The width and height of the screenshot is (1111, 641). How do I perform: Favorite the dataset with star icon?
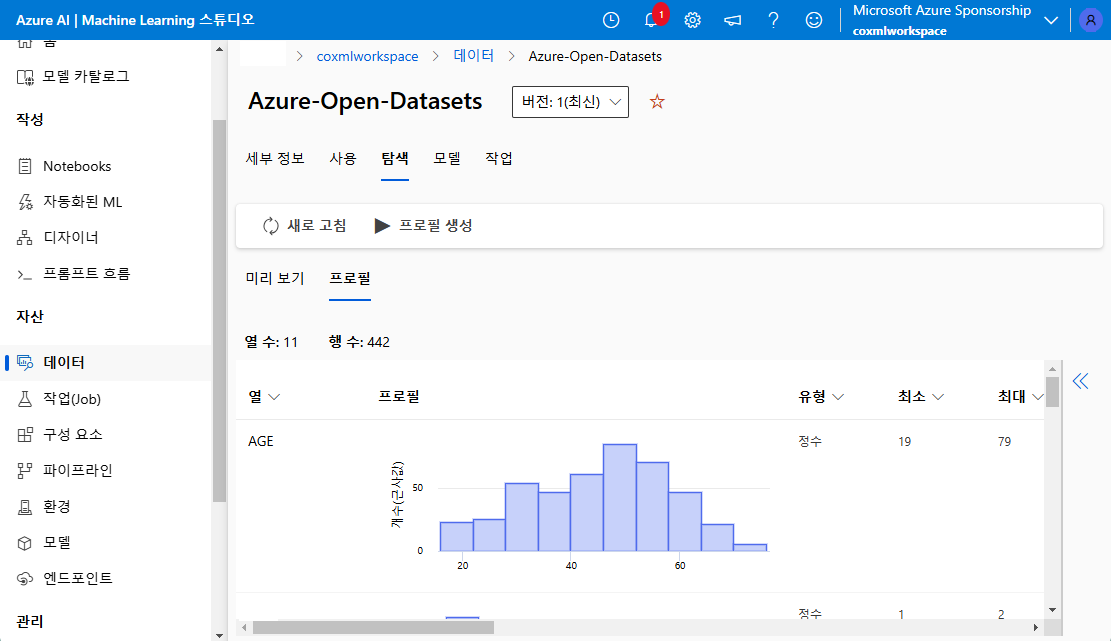point(657,101)
